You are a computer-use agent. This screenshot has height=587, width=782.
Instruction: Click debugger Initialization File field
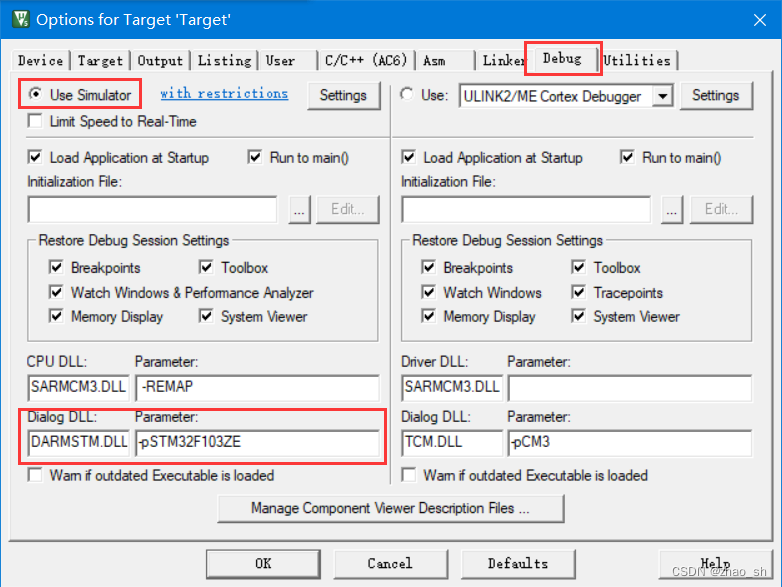tap(526, 209)
